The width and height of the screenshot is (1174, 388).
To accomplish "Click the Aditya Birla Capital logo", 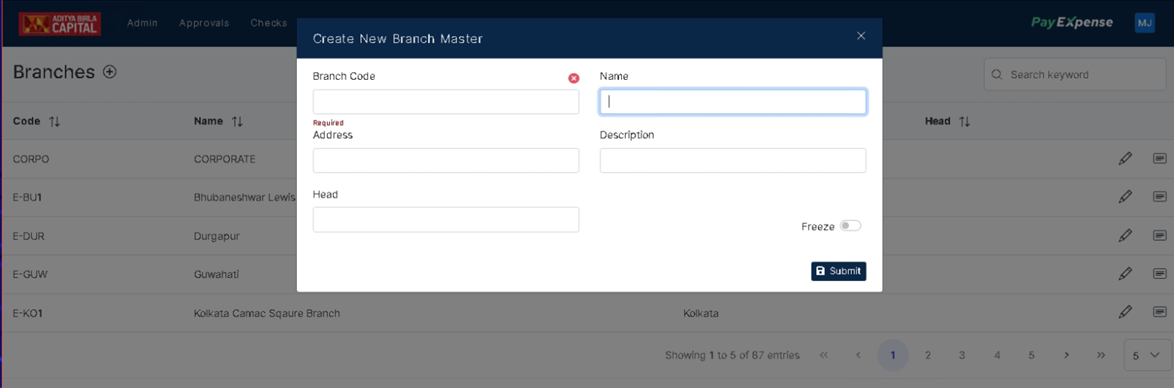I will 60,23.
